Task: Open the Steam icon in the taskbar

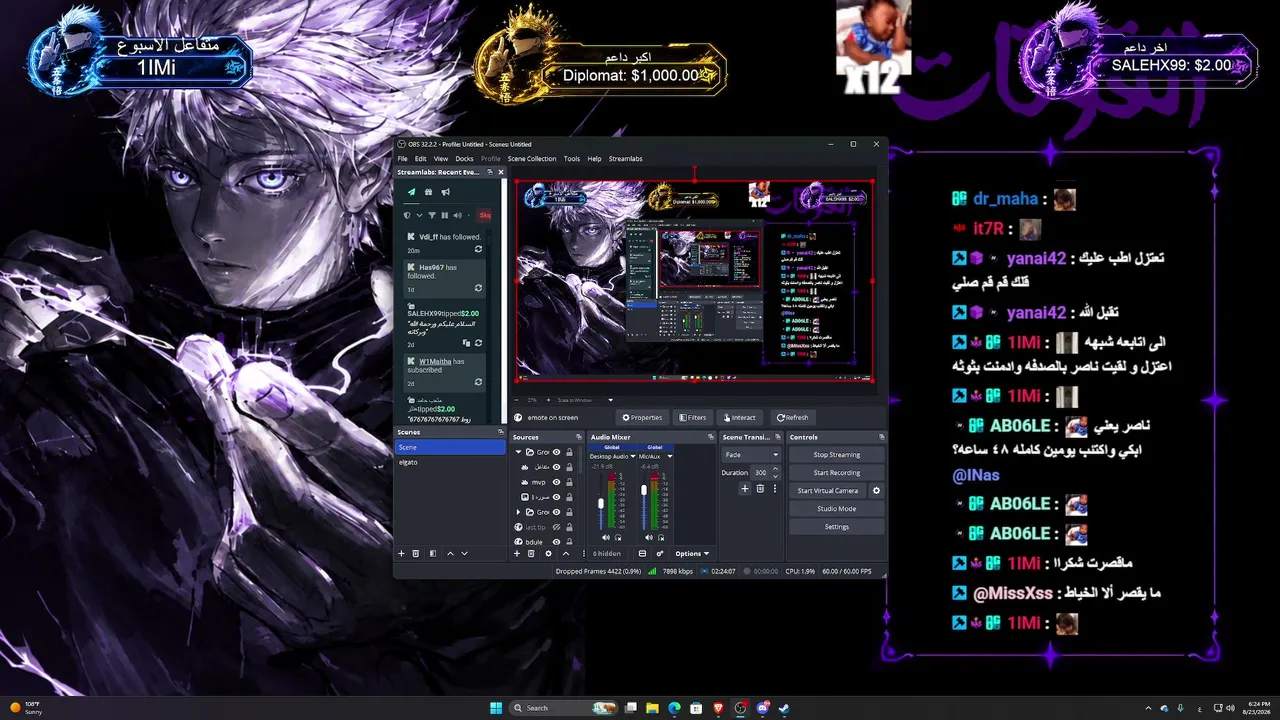Action: 784,708
